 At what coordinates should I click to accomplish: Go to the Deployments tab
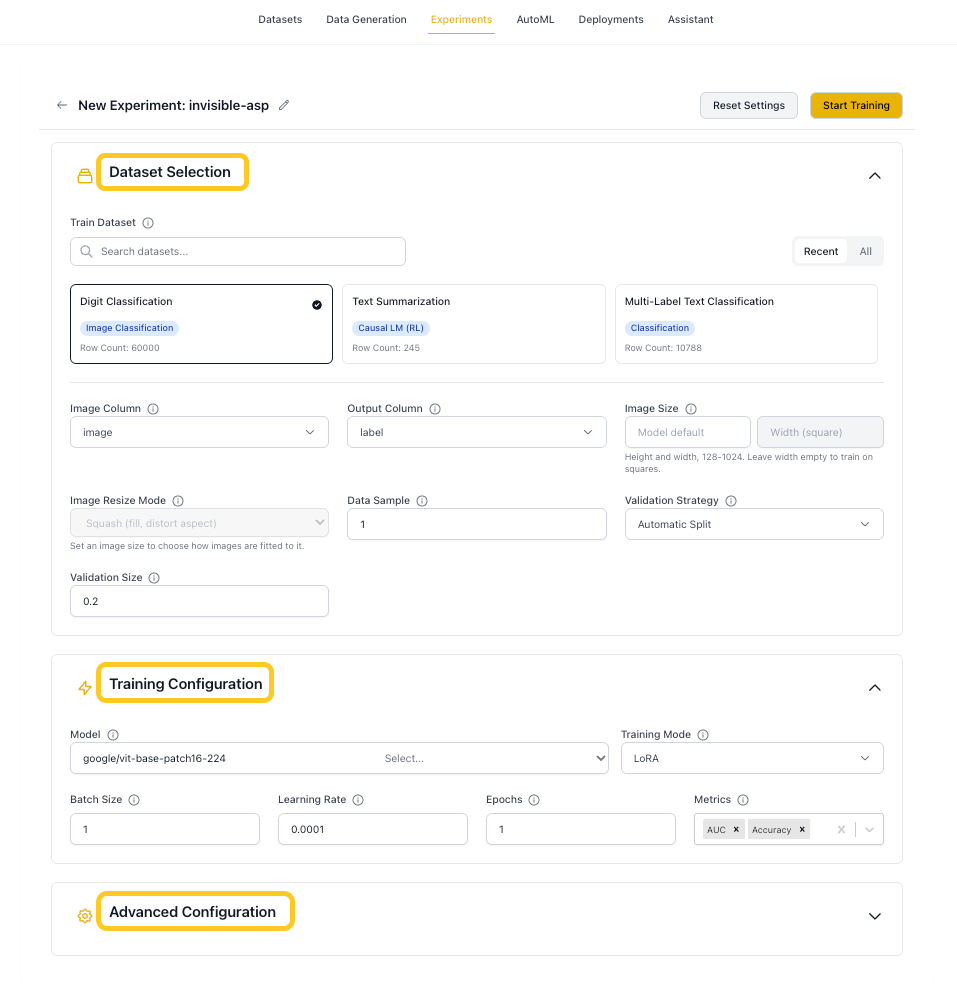point(611,19)
